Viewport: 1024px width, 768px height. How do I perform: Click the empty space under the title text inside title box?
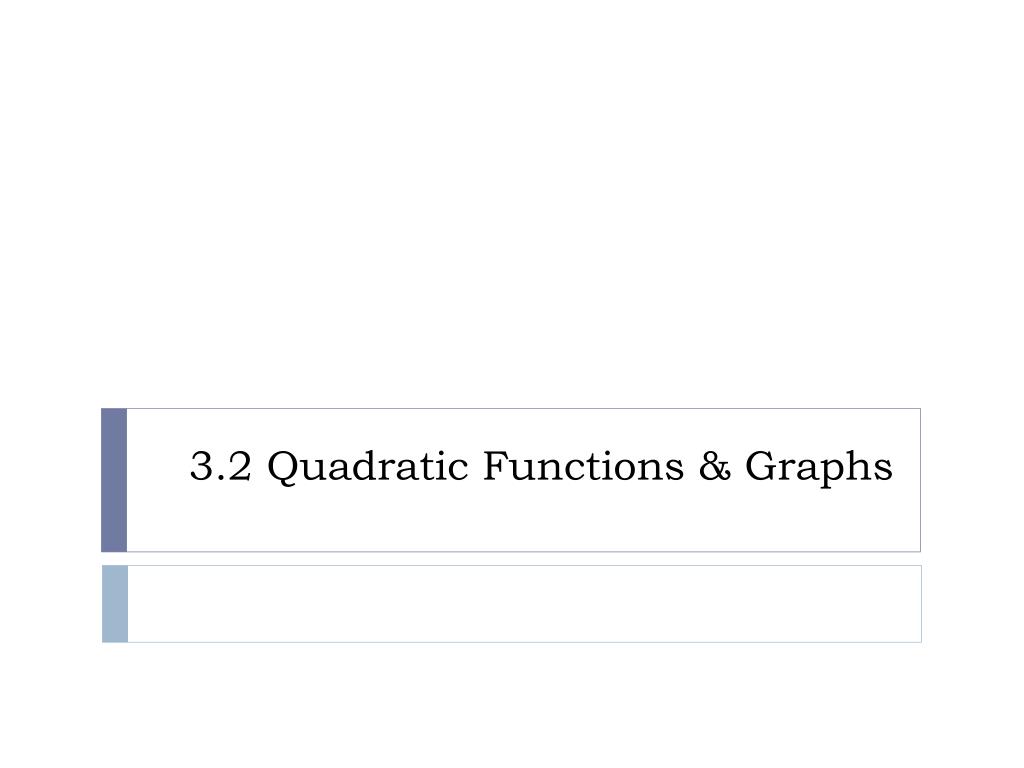pos(522,521)
